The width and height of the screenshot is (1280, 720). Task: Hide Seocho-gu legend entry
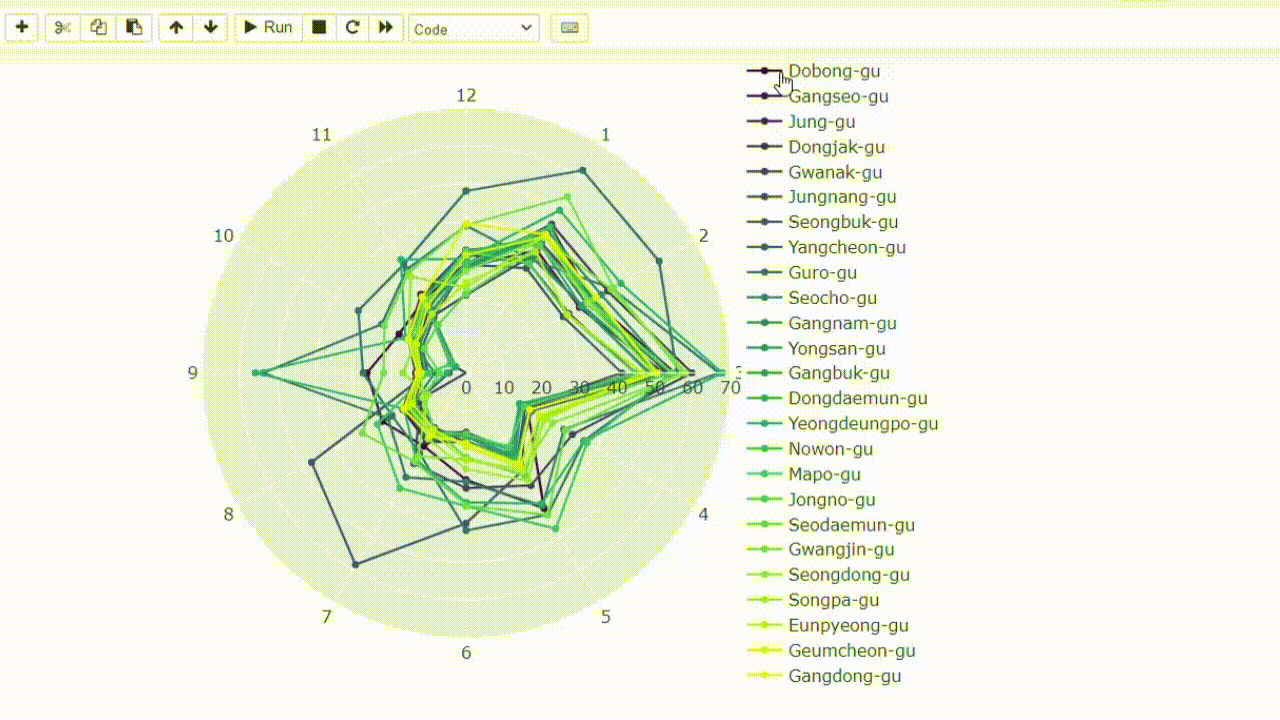(x=812, y=298)
